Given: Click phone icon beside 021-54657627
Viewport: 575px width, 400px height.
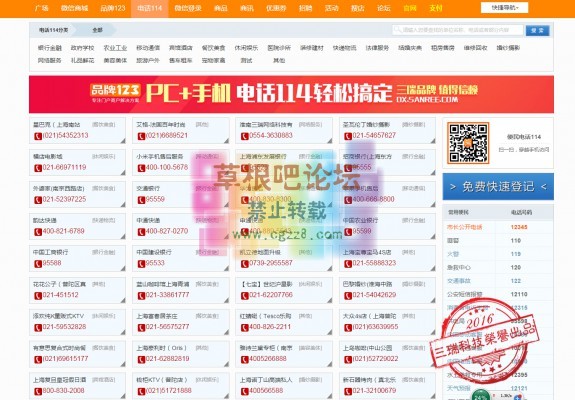Looking at the screenshot, I should coord(348,136).
